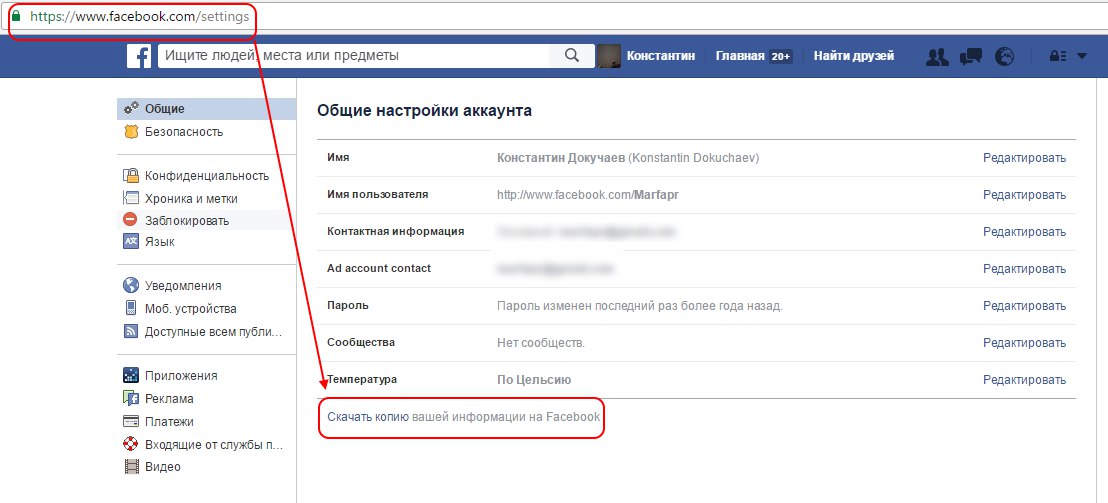Screen dimensions: 1108x503
Task: Click the red block icon beside Заблокировать
Action: point(131,220)
